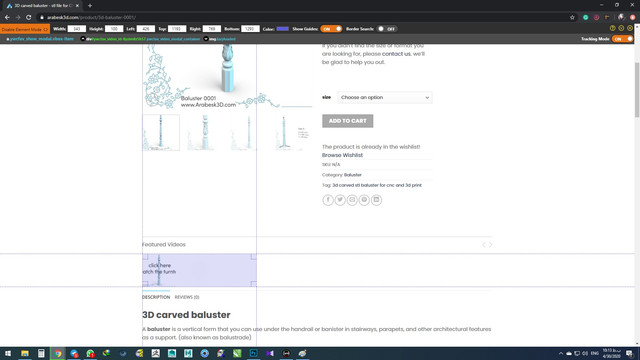Bookmark this page with the star icon
This screenshot has height=360, width=640.
coord(572,17)
